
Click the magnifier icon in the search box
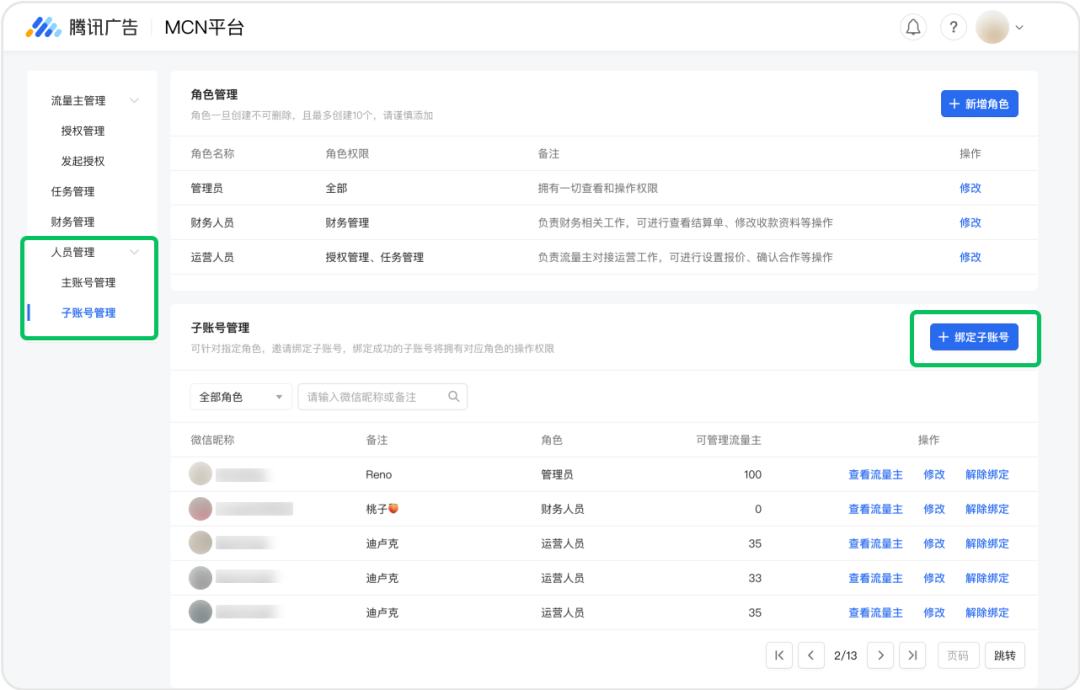(x=452, y=396)
